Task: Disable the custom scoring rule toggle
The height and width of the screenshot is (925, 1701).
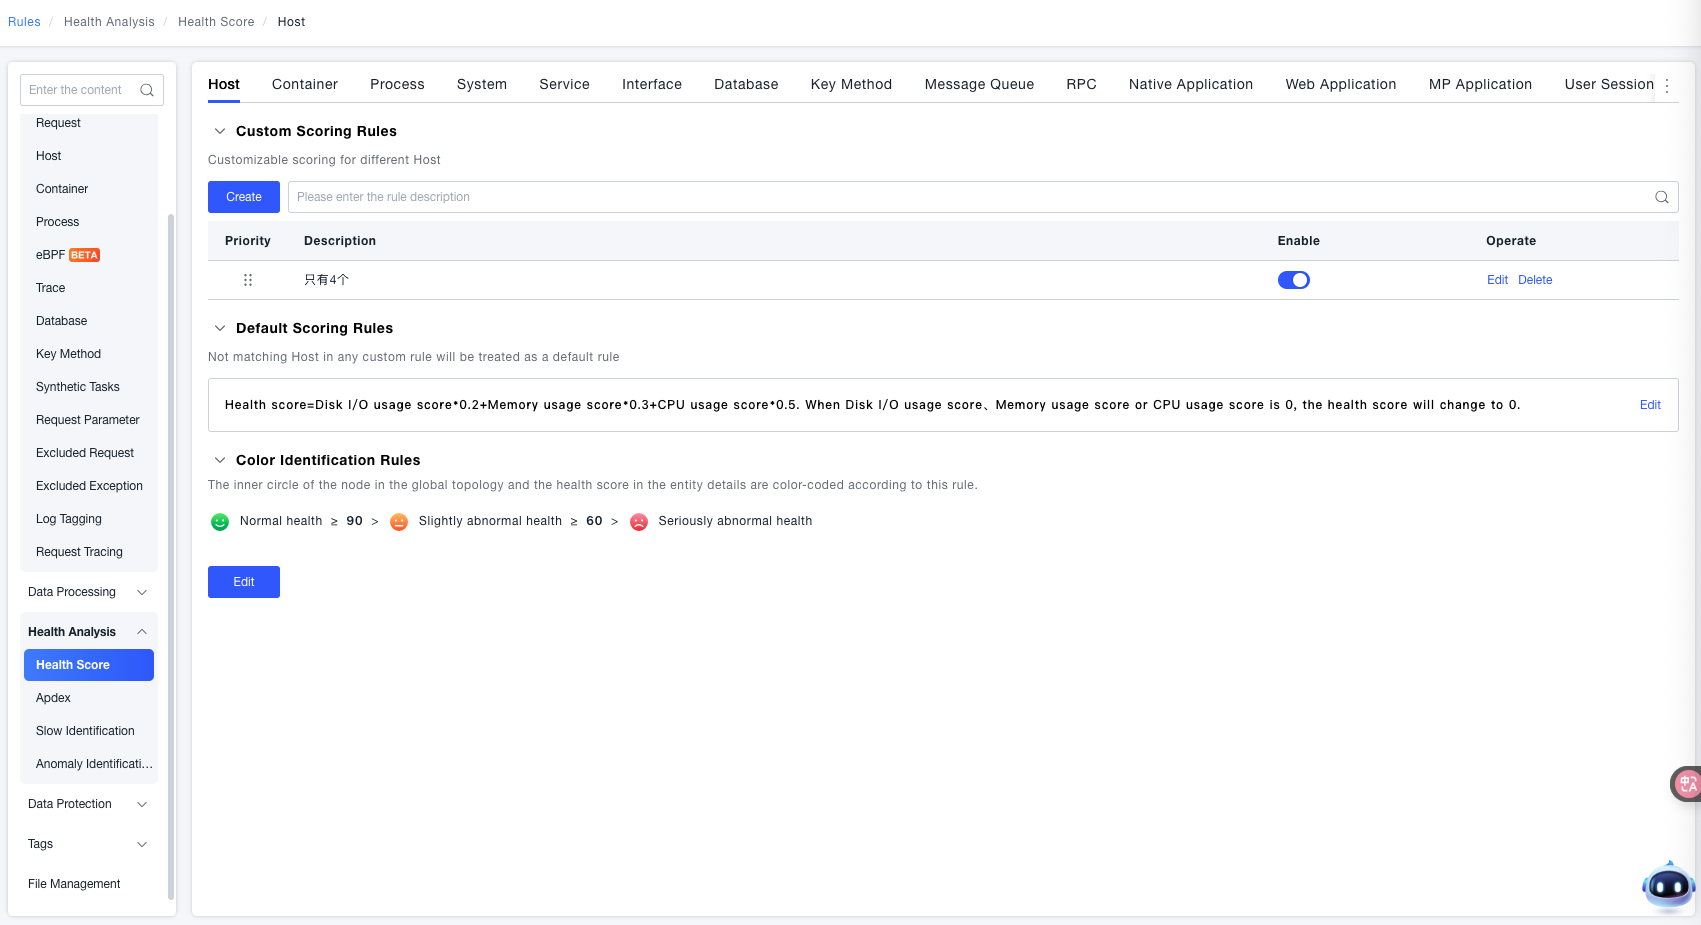Action: 1293,280
